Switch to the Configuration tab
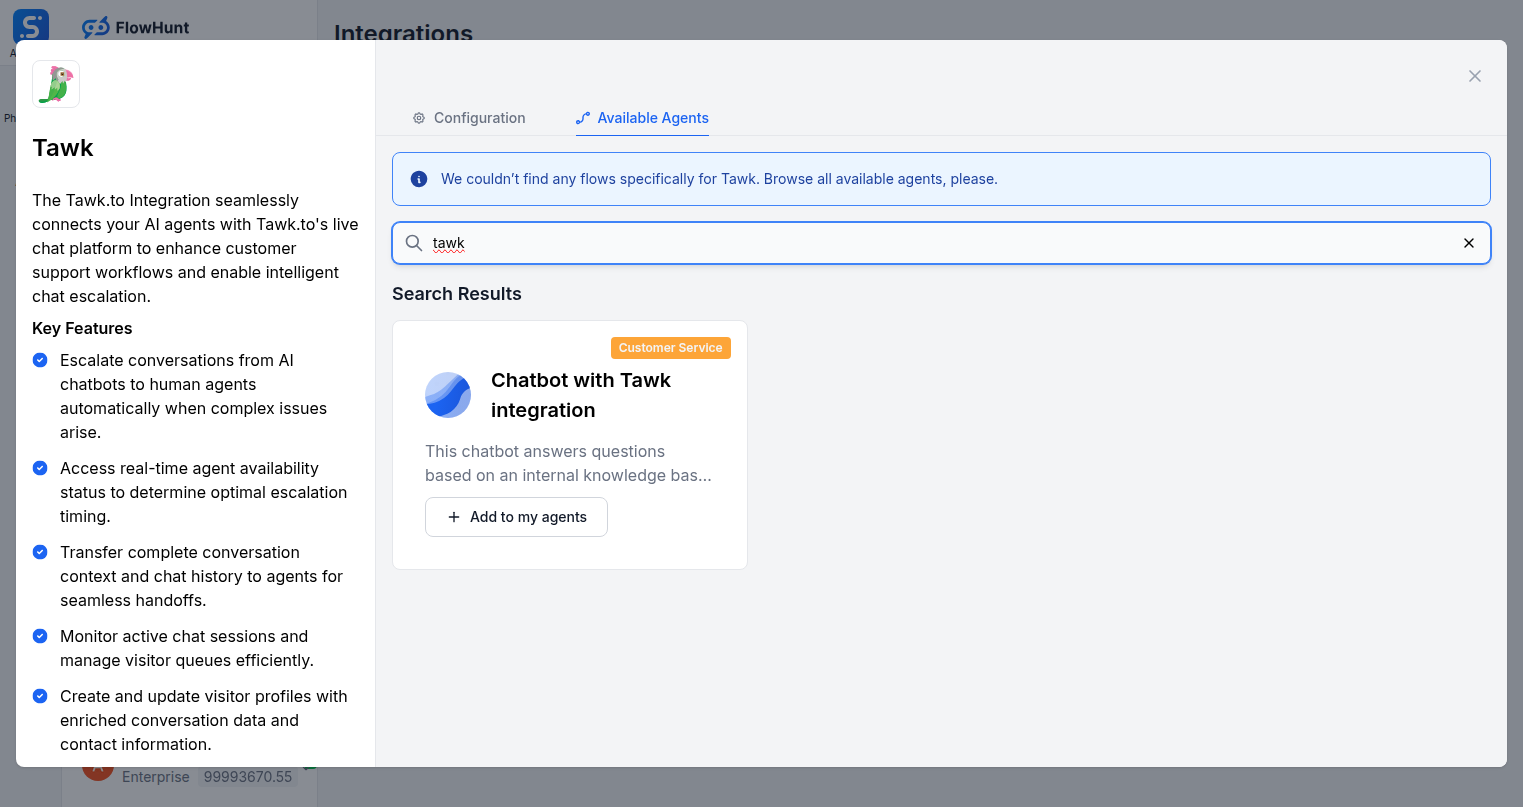 tap(469, 118)
